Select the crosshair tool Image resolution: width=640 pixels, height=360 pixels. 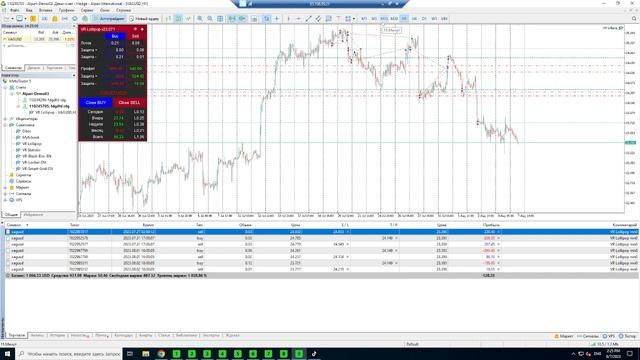click(x=276, y=18)
